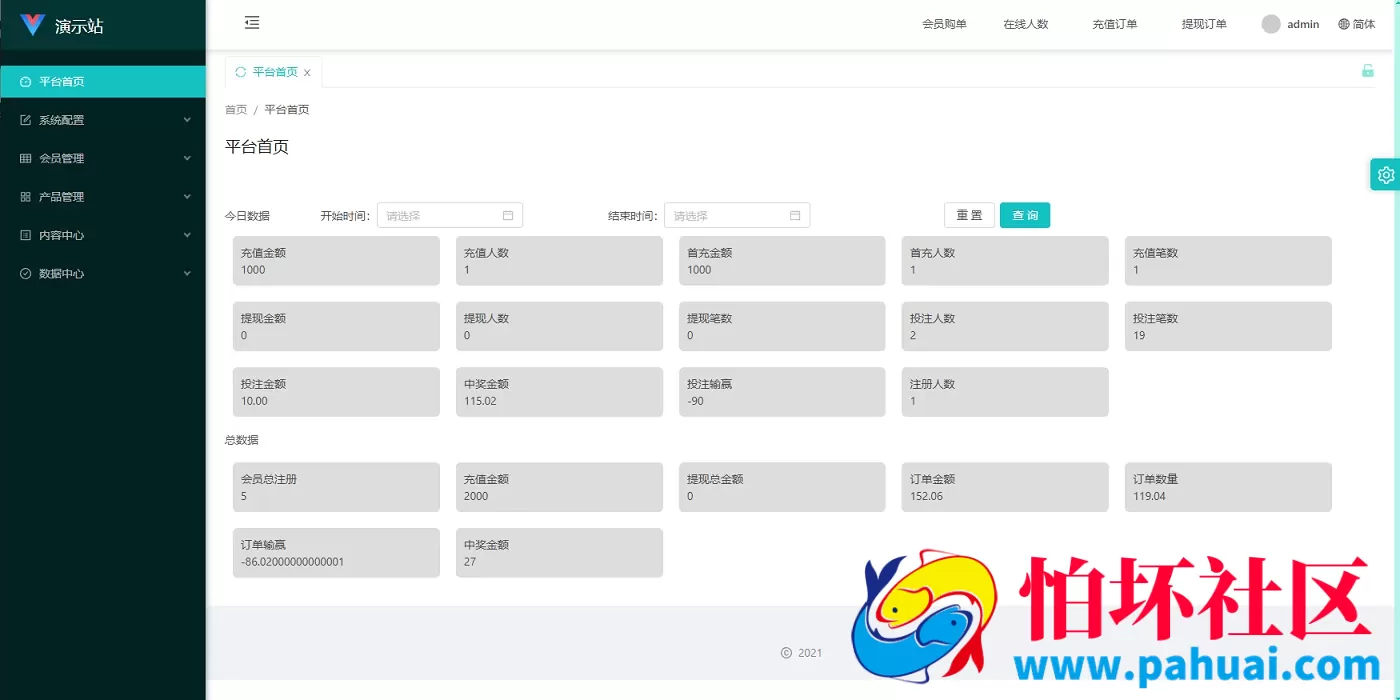1400x700 pixels.
Task: Click the 系统配置 edit icon
Action: [x=26, y=120]
